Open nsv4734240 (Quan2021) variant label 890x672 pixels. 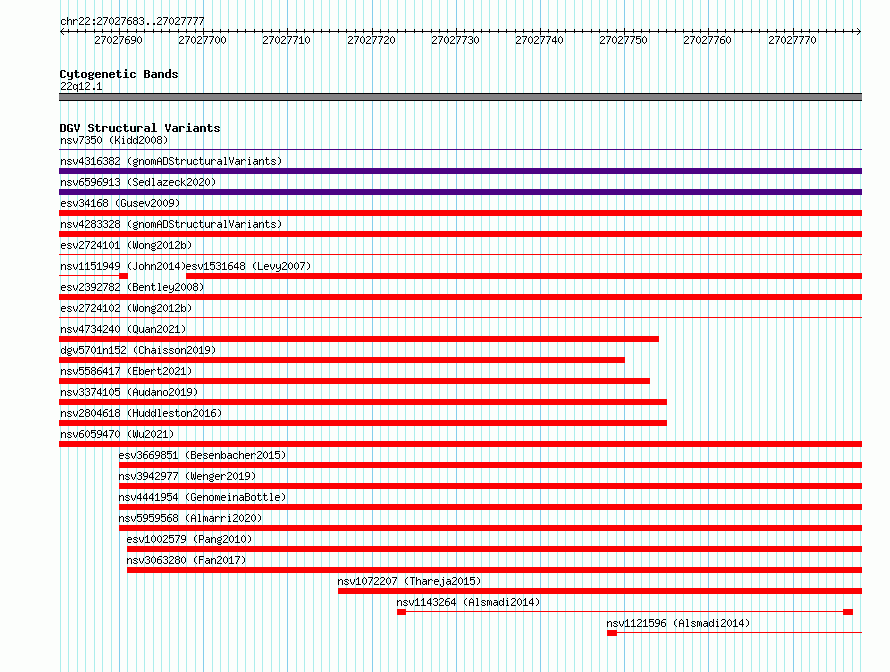(123, 329)
